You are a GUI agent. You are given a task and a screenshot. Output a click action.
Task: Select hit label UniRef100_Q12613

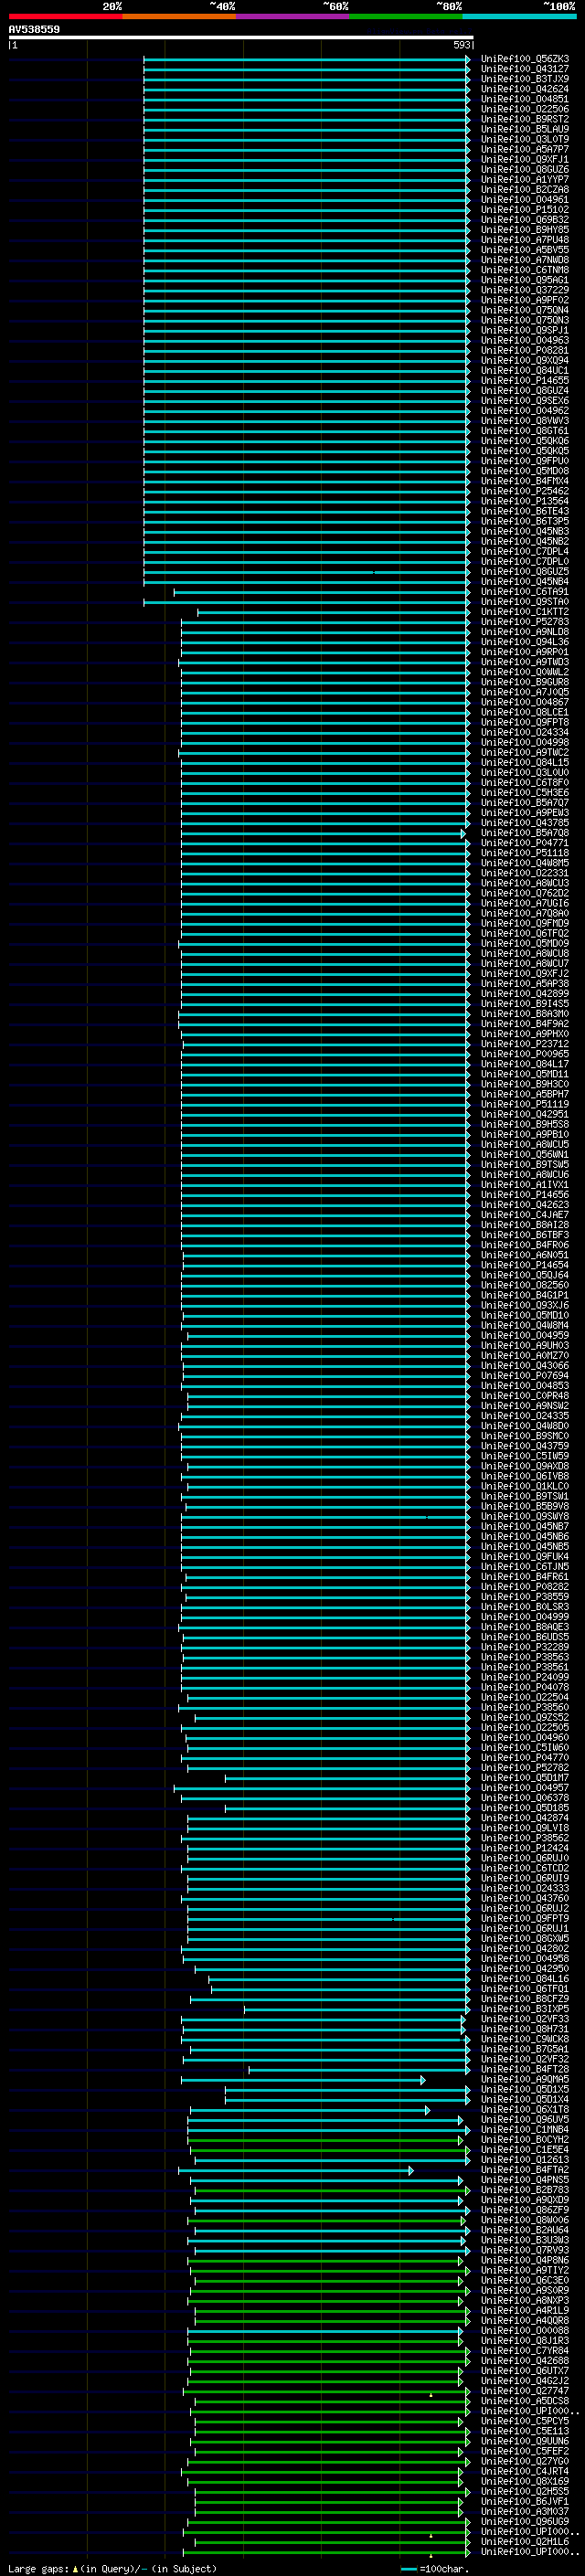[x=525, y=2160]
